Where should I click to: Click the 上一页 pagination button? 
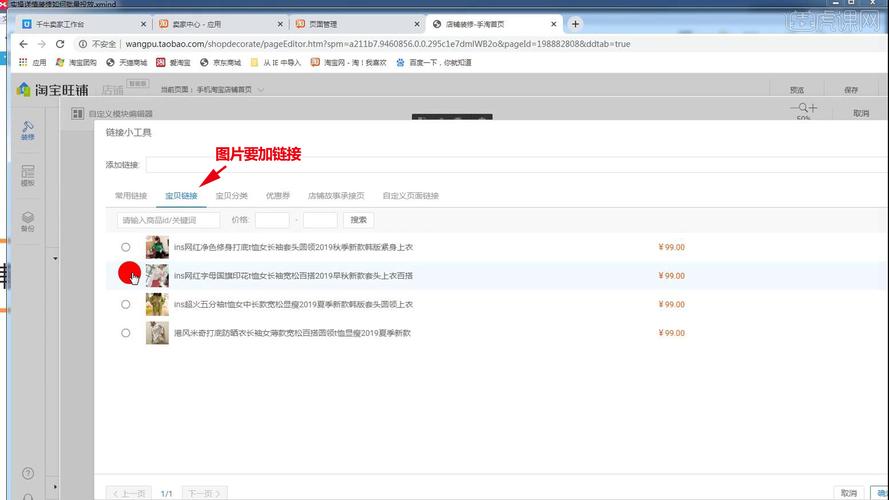(129, 493)
